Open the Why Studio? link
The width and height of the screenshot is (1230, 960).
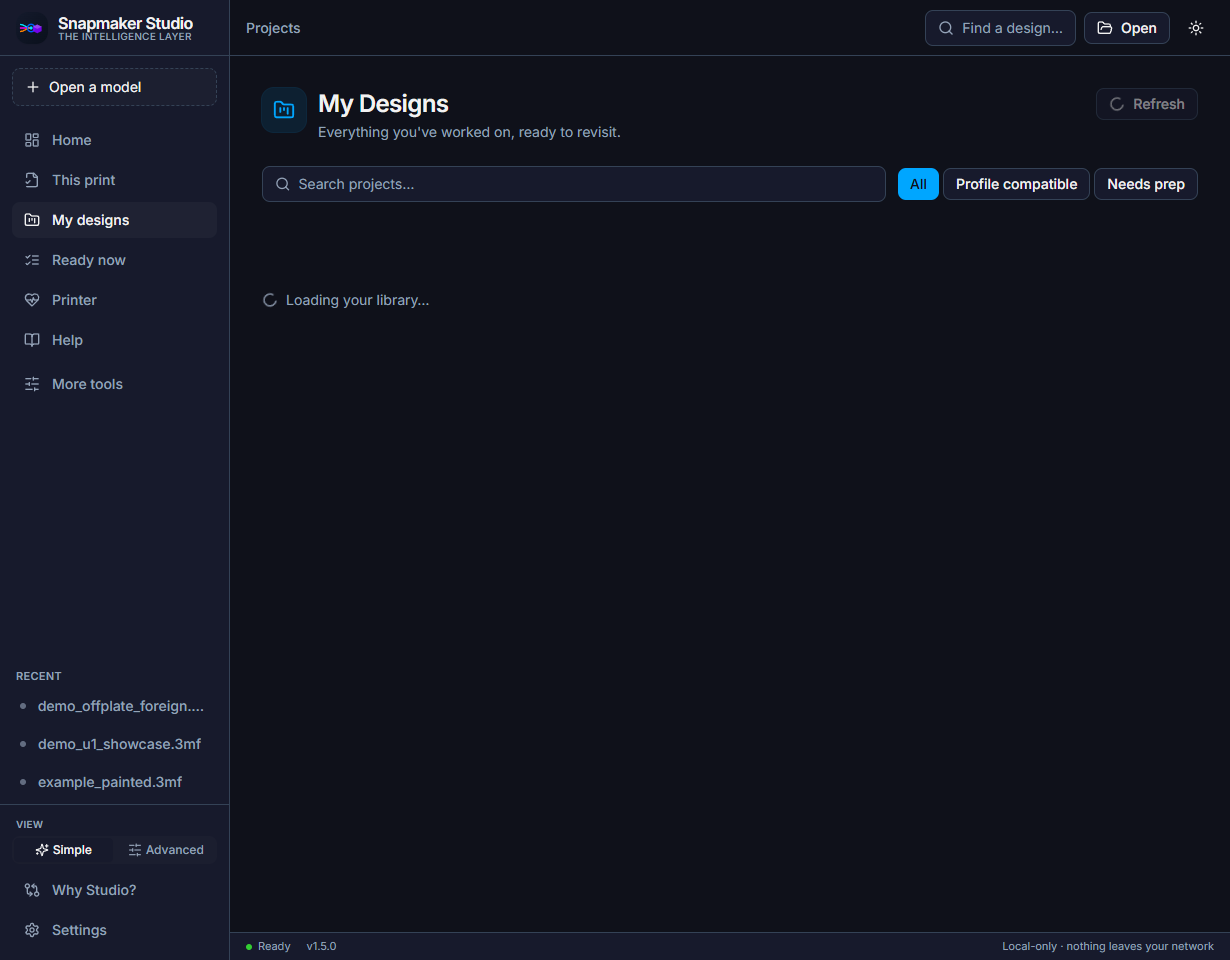click(114, 890)
